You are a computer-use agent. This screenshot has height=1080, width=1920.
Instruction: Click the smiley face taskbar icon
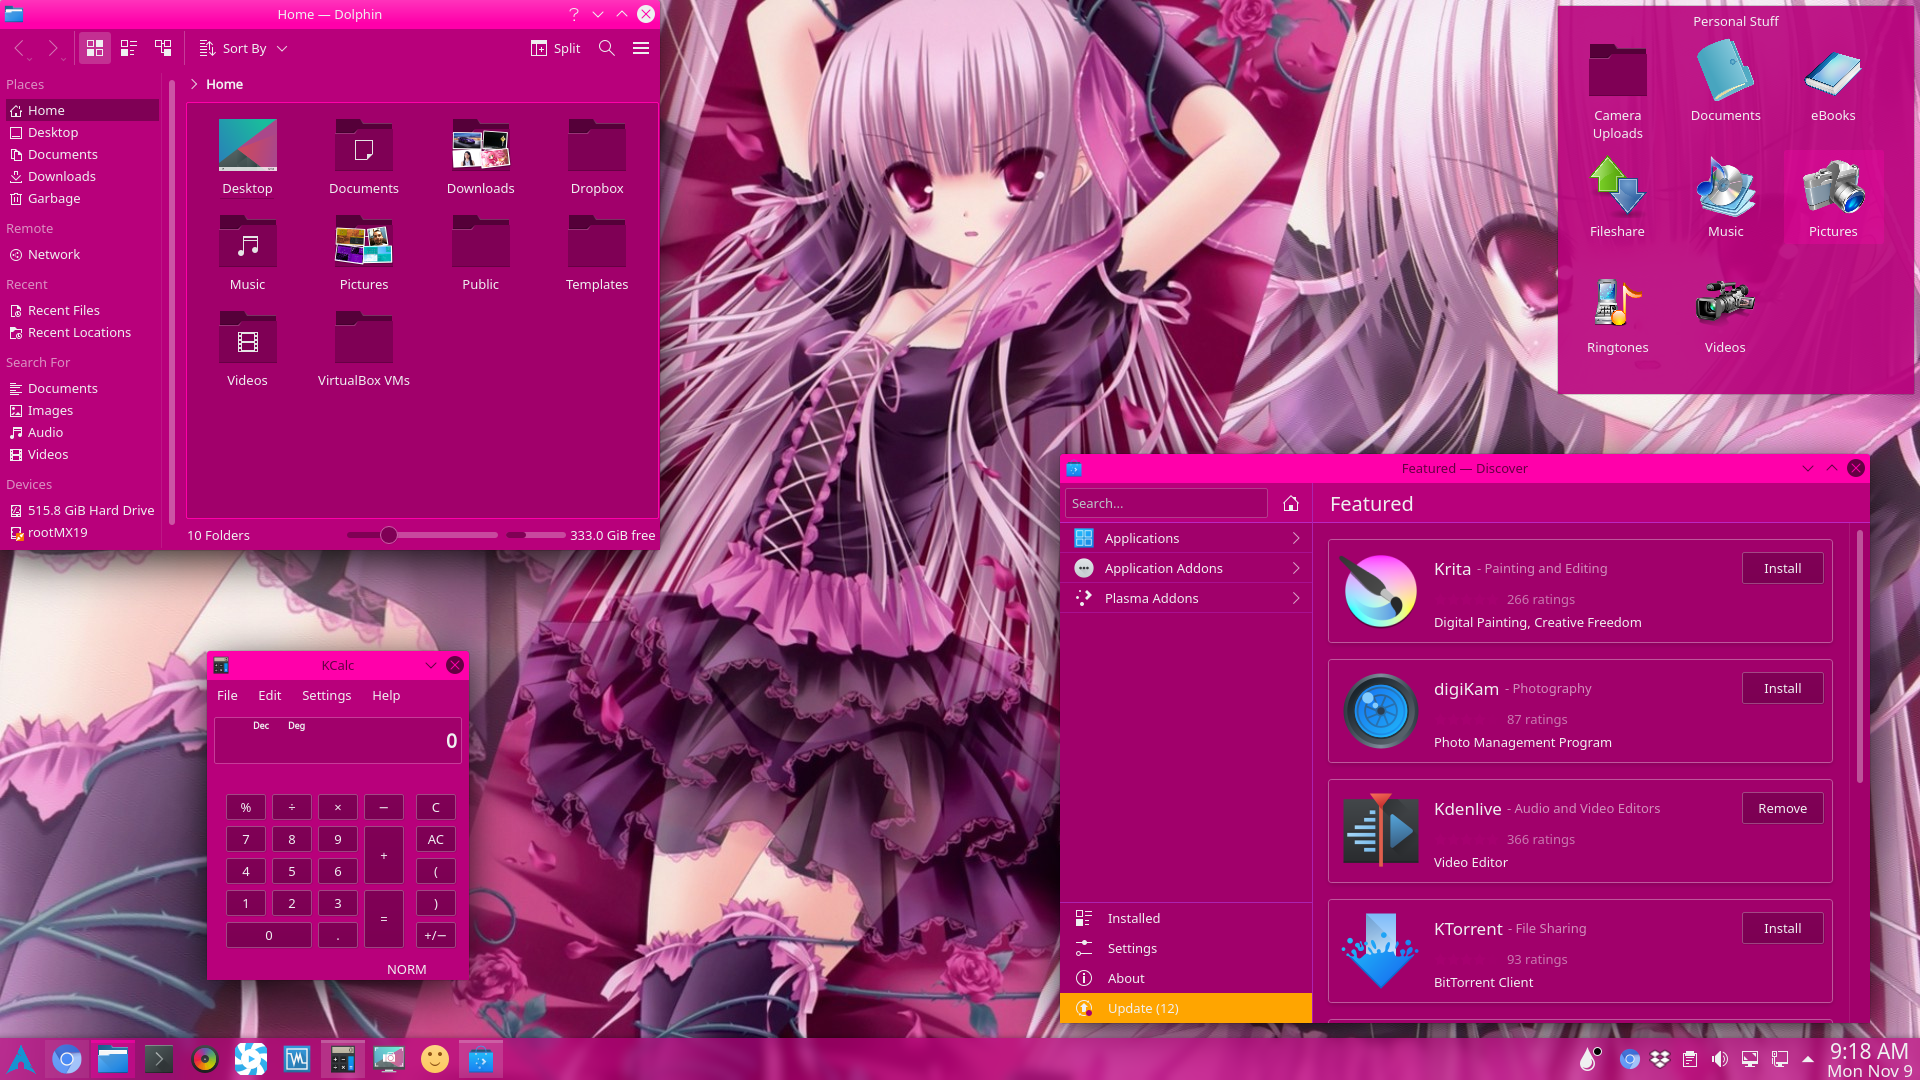(x=435, y=1059)
